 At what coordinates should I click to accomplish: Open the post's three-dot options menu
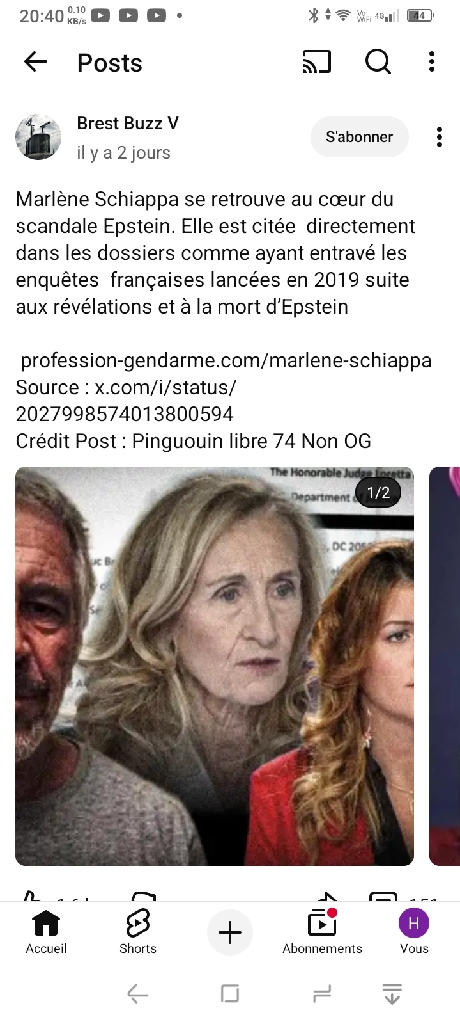pos(439,137)
